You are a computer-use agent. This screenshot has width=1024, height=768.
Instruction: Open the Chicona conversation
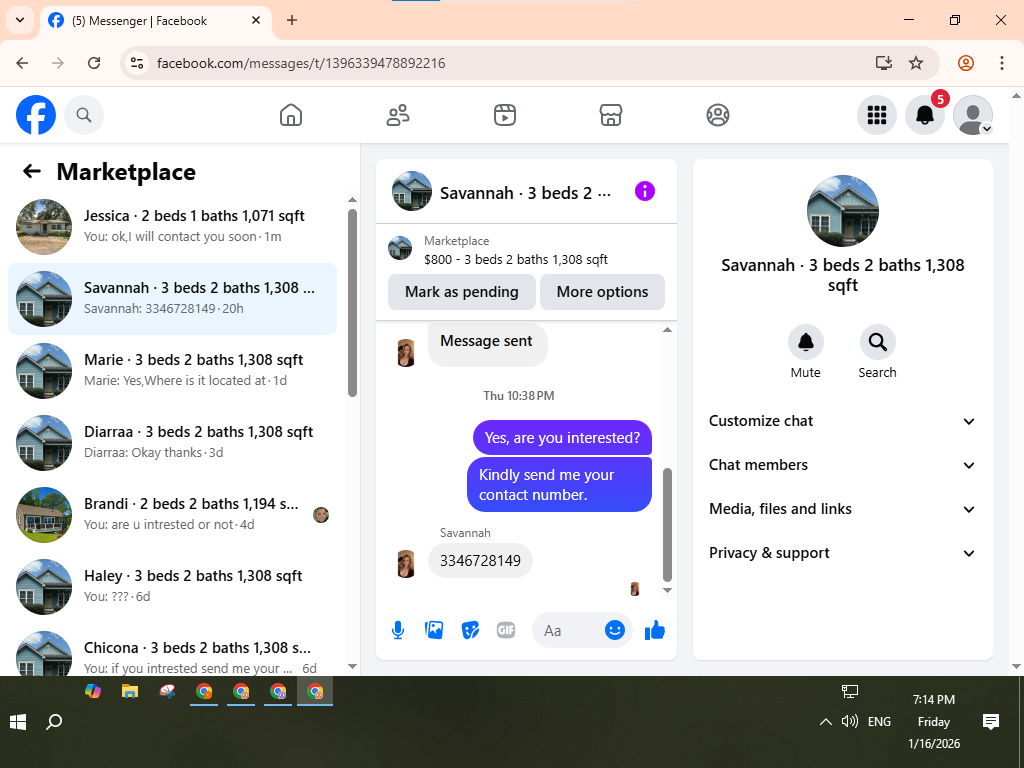[x=172, y=655]
